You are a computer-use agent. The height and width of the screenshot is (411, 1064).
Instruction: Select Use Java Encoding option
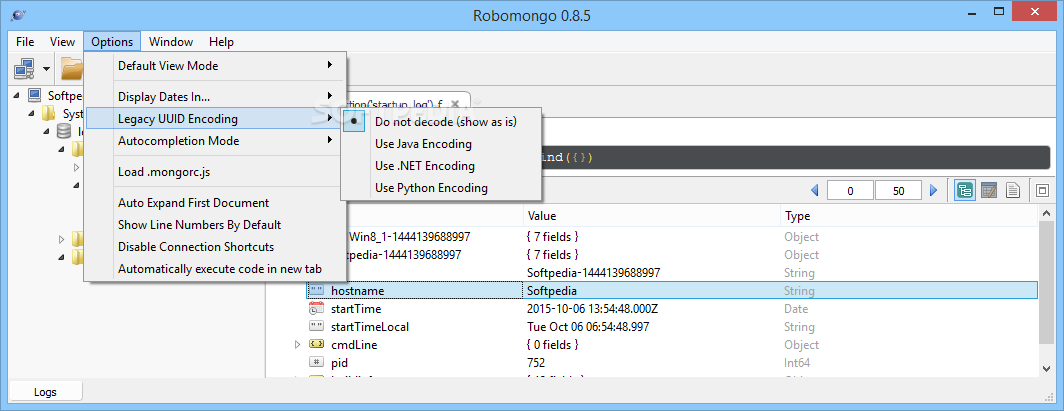pos(440,144)
